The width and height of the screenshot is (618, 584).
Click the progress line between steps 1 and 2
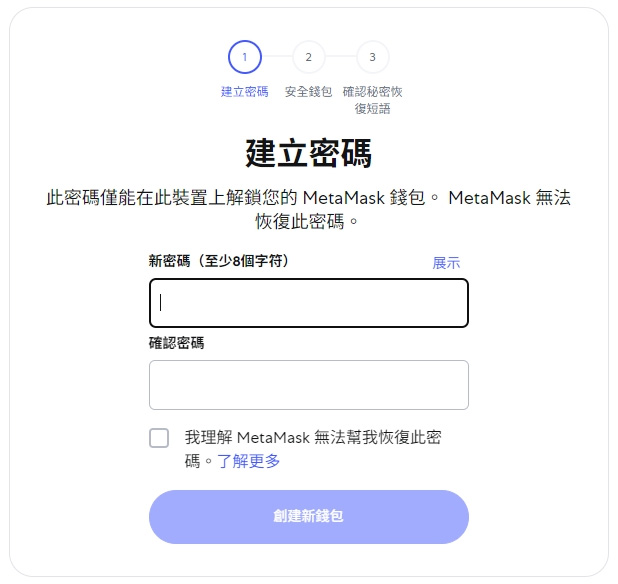(277, 57)
